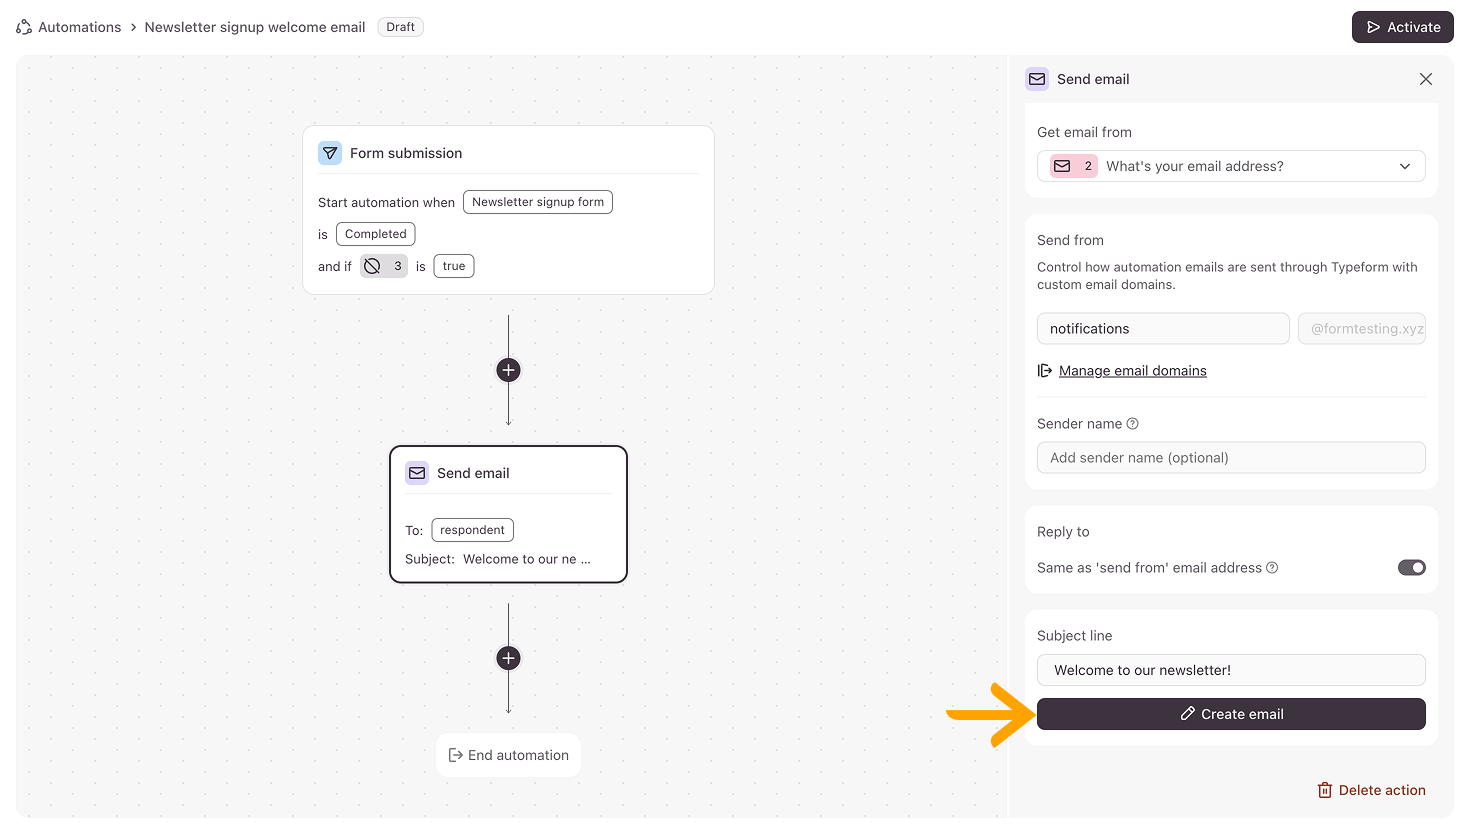Viewport: 1470px width, 834px height.
Task: Change the Completed status condition
Action: click(376, 234)
